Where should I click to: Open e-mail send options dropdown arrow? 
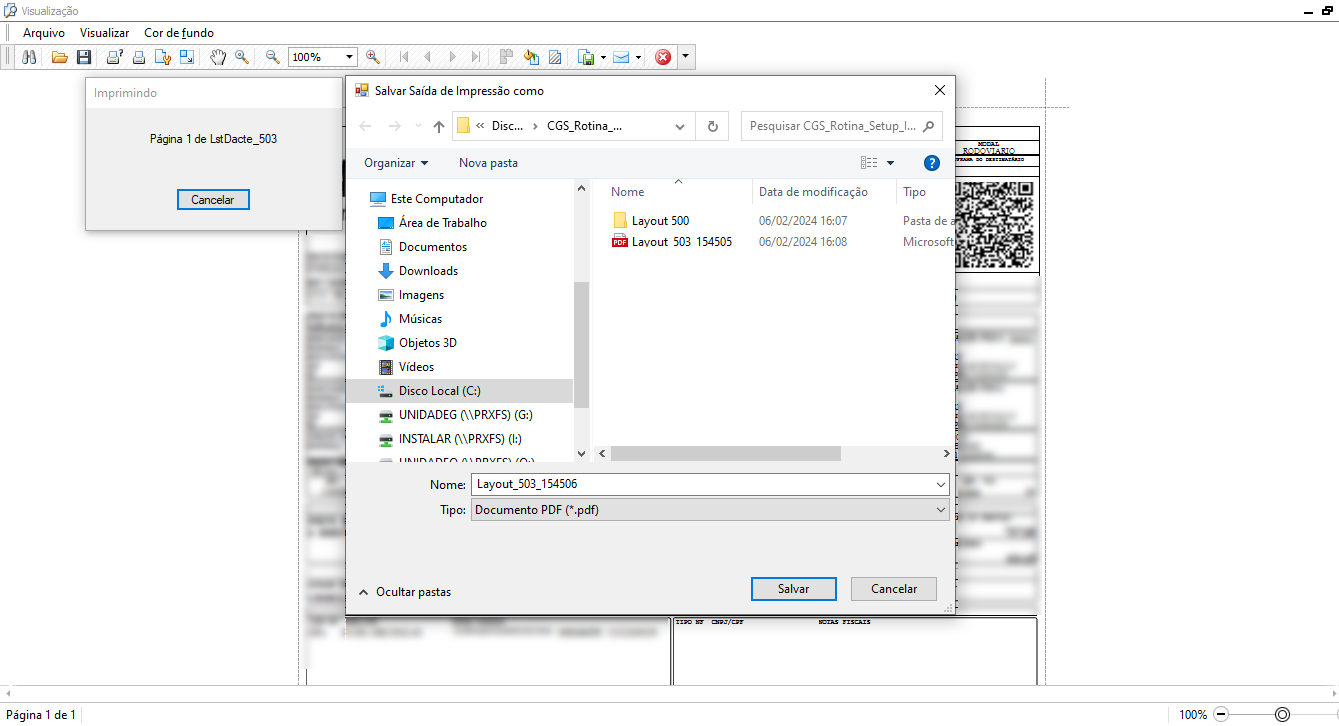(638, 57)
